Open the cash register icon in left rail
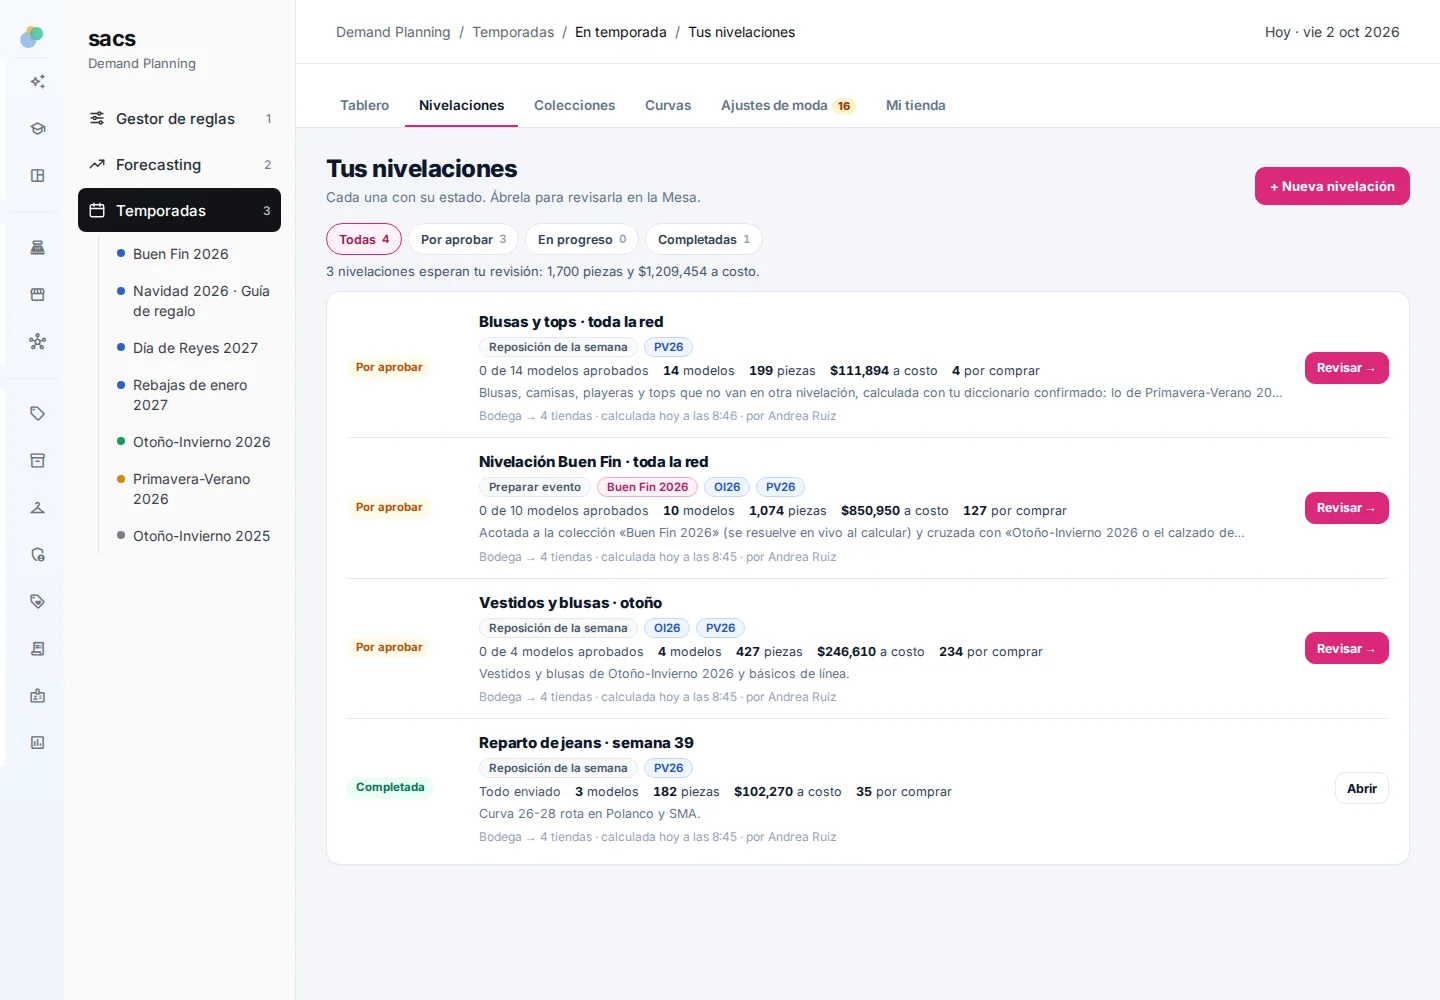This screenshot has height=1000, width=1440. [x=38, y=248]
